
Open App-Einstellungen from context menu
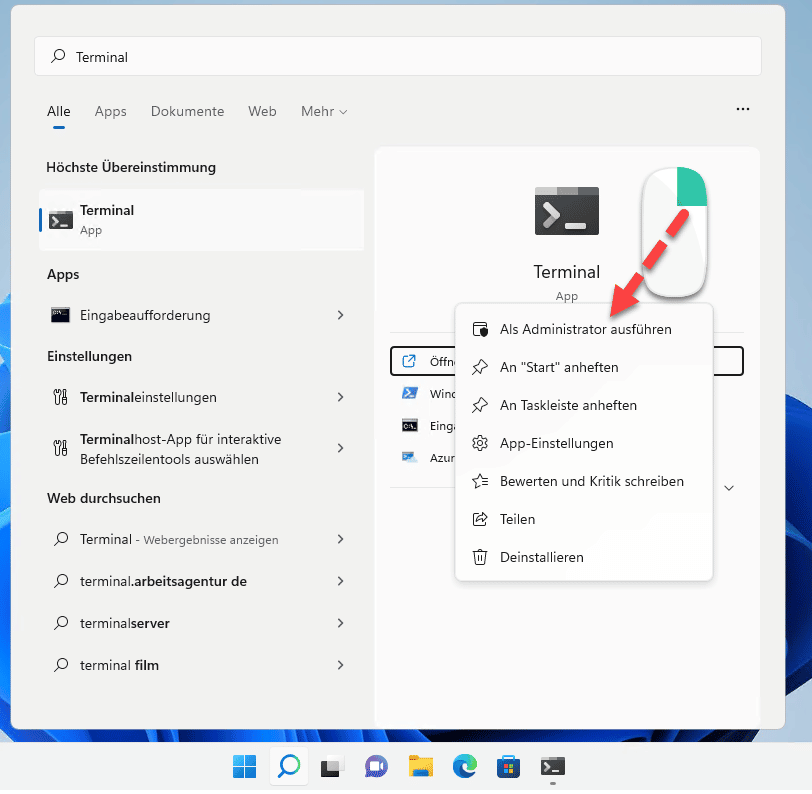(584, 443)
